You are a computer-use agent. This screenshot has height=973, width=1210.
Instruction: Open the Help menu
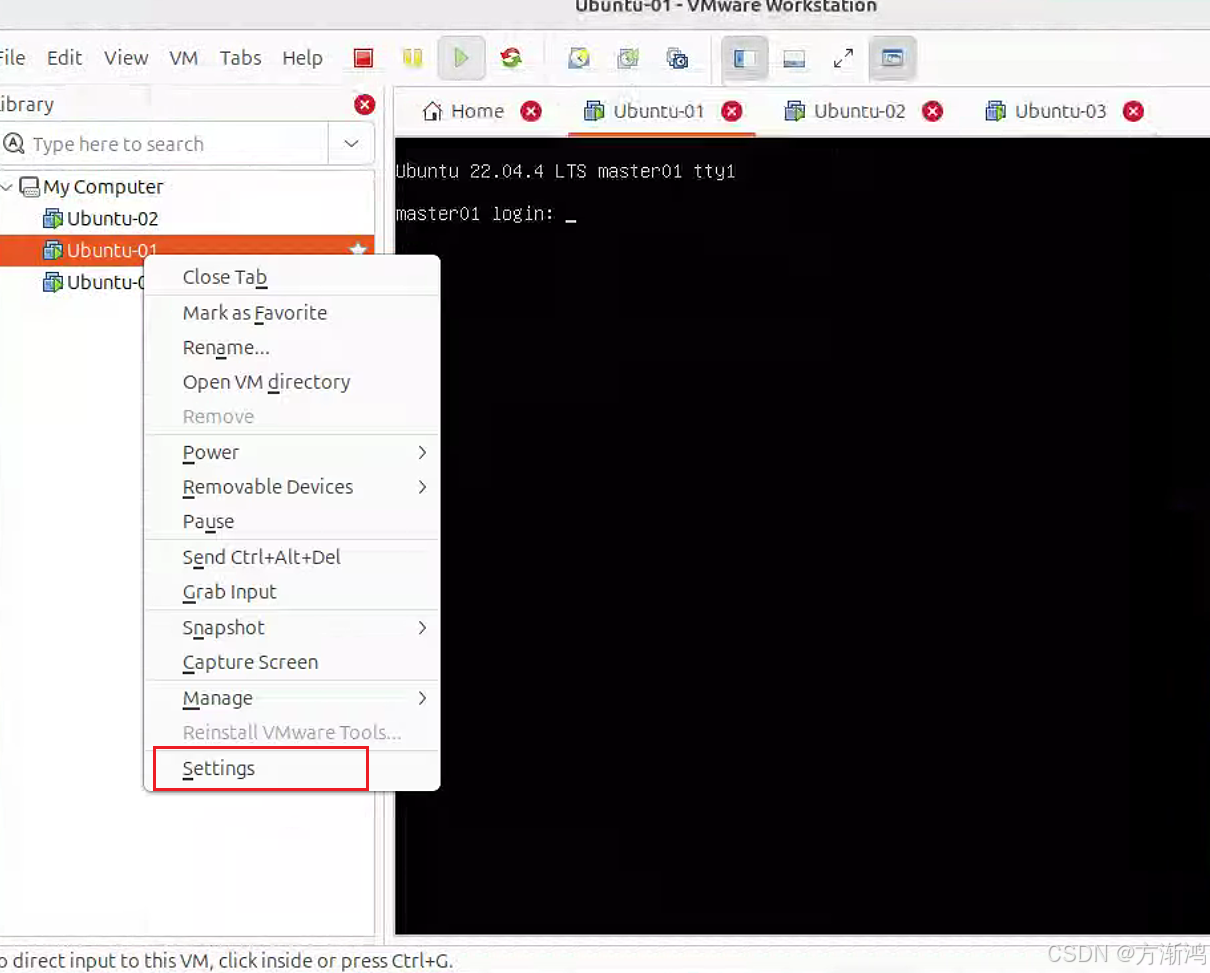pos(302,58)
